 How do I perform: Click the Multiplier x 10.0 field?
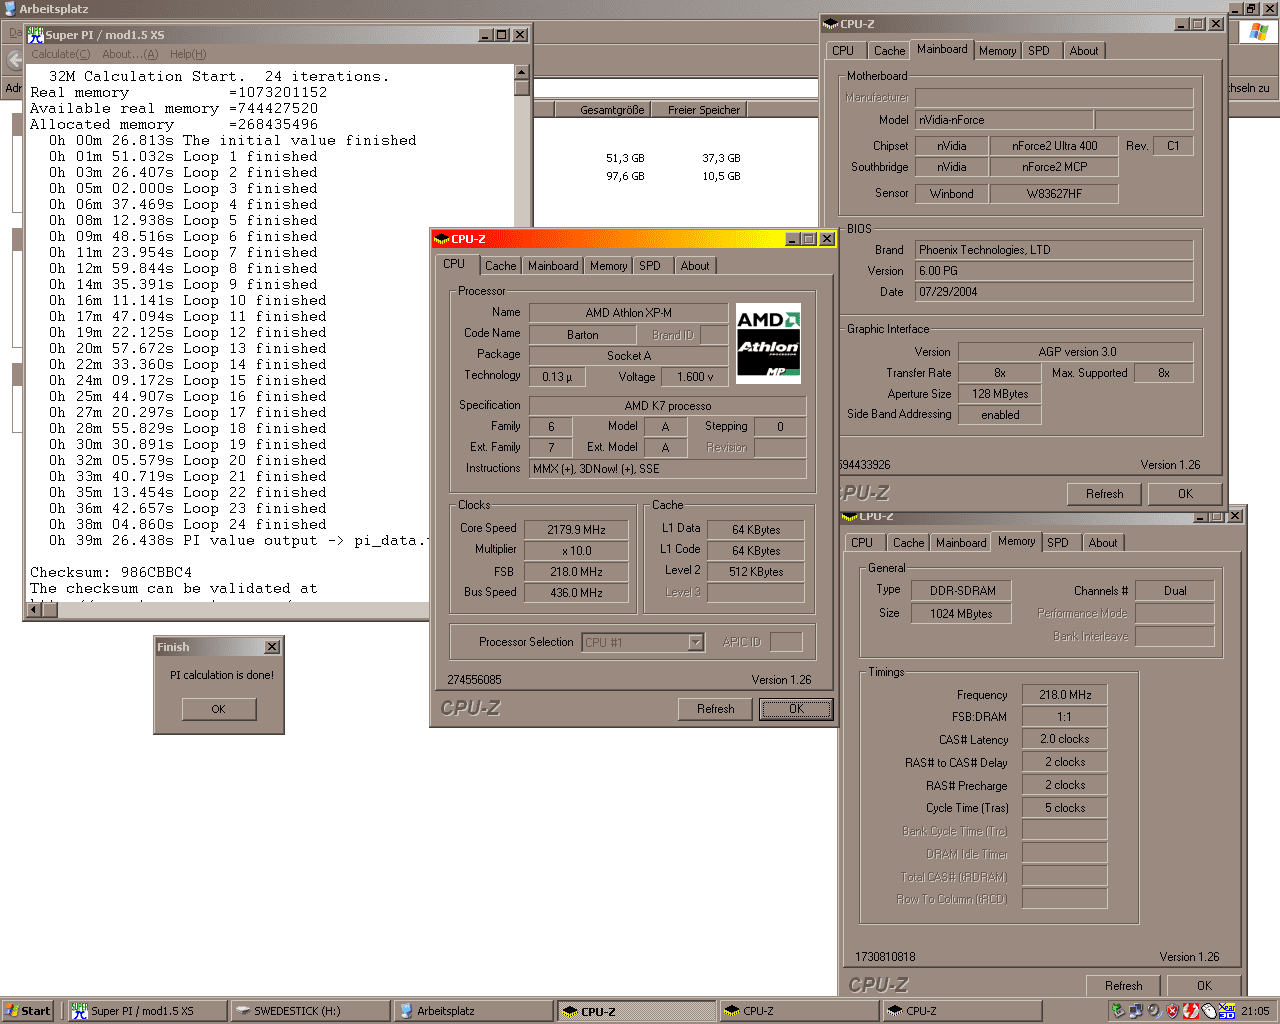(x=576, y=551)
